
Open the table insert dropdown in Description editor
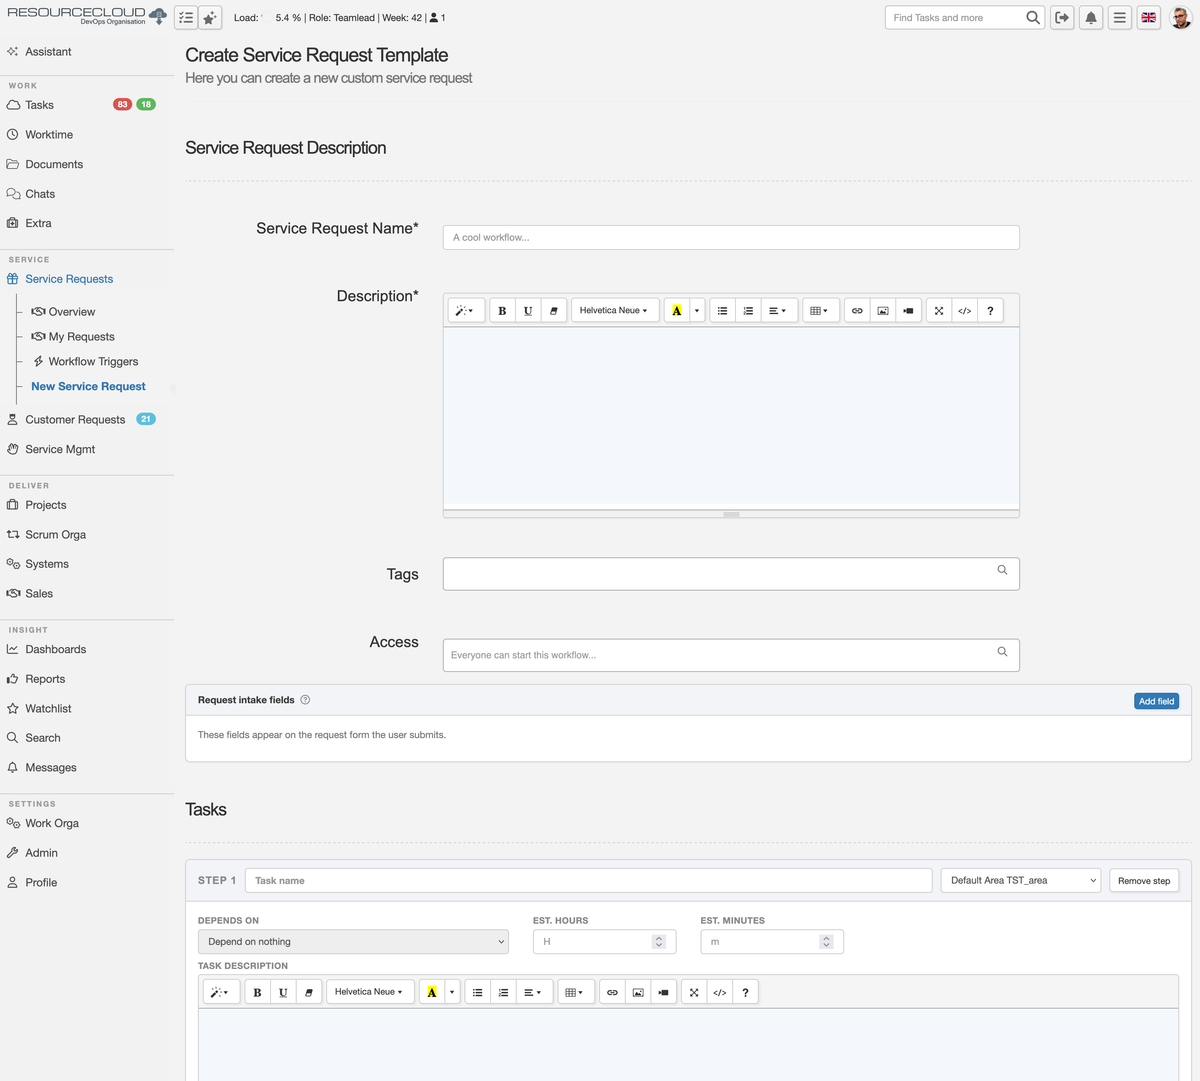coord(819,311)
